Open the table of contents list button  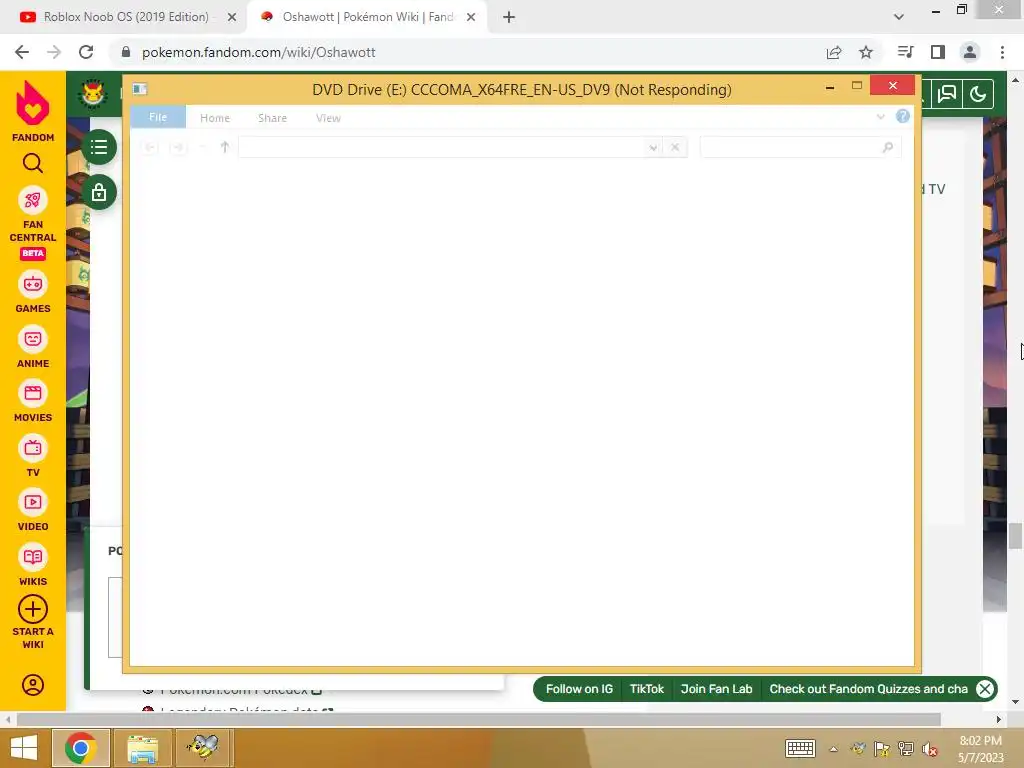point(99,147)
